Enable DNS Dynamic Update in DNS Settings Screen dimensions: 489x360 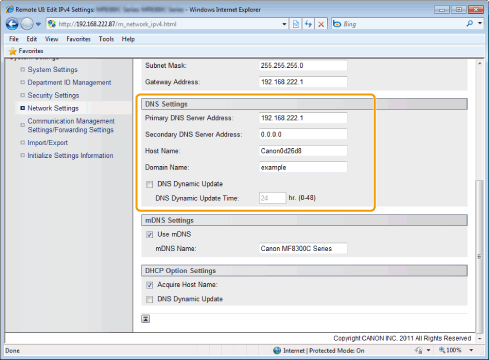149,184
